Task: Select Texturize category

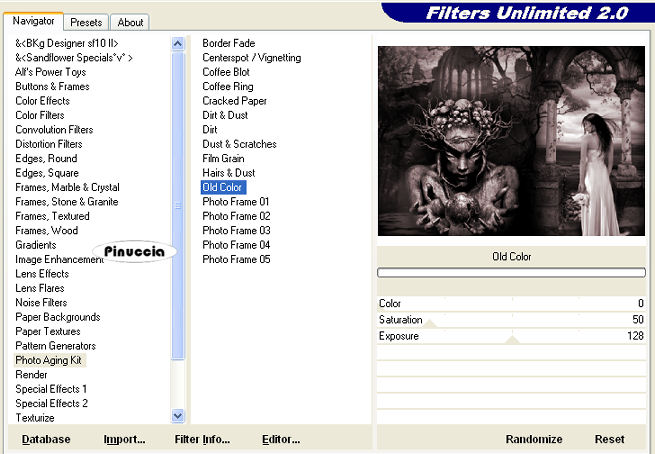Action: (35, 418)
